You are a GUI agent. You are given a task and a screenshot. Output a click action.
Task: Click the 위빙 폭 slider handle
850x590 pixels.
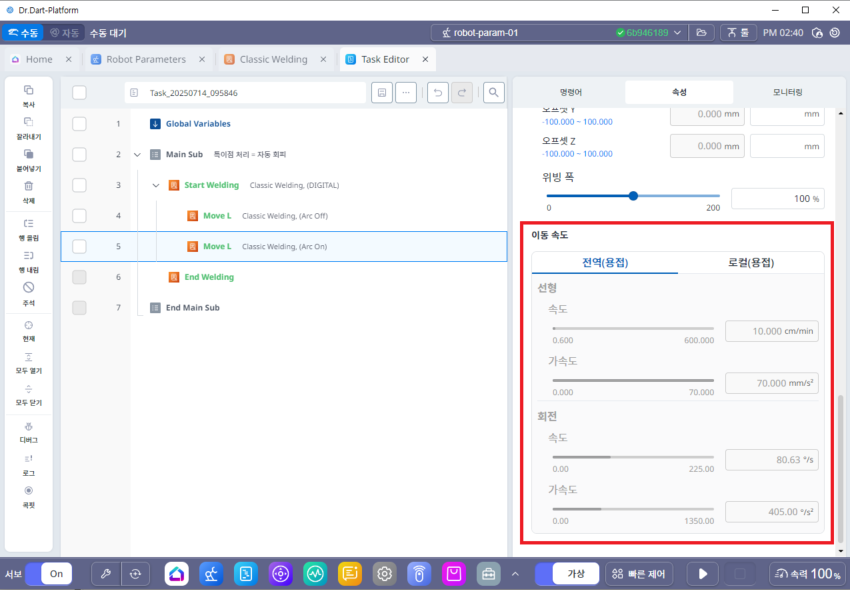click(x=633, y=196)
